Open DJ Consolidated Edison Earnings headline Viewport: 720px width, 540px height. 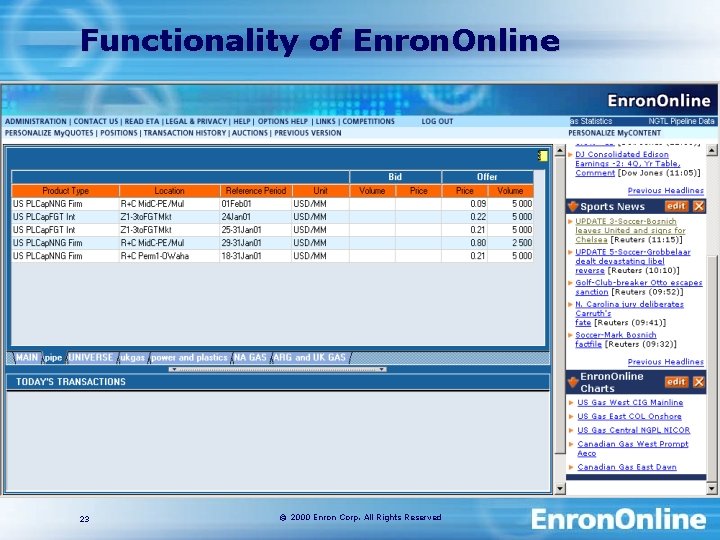click(627, 163)
